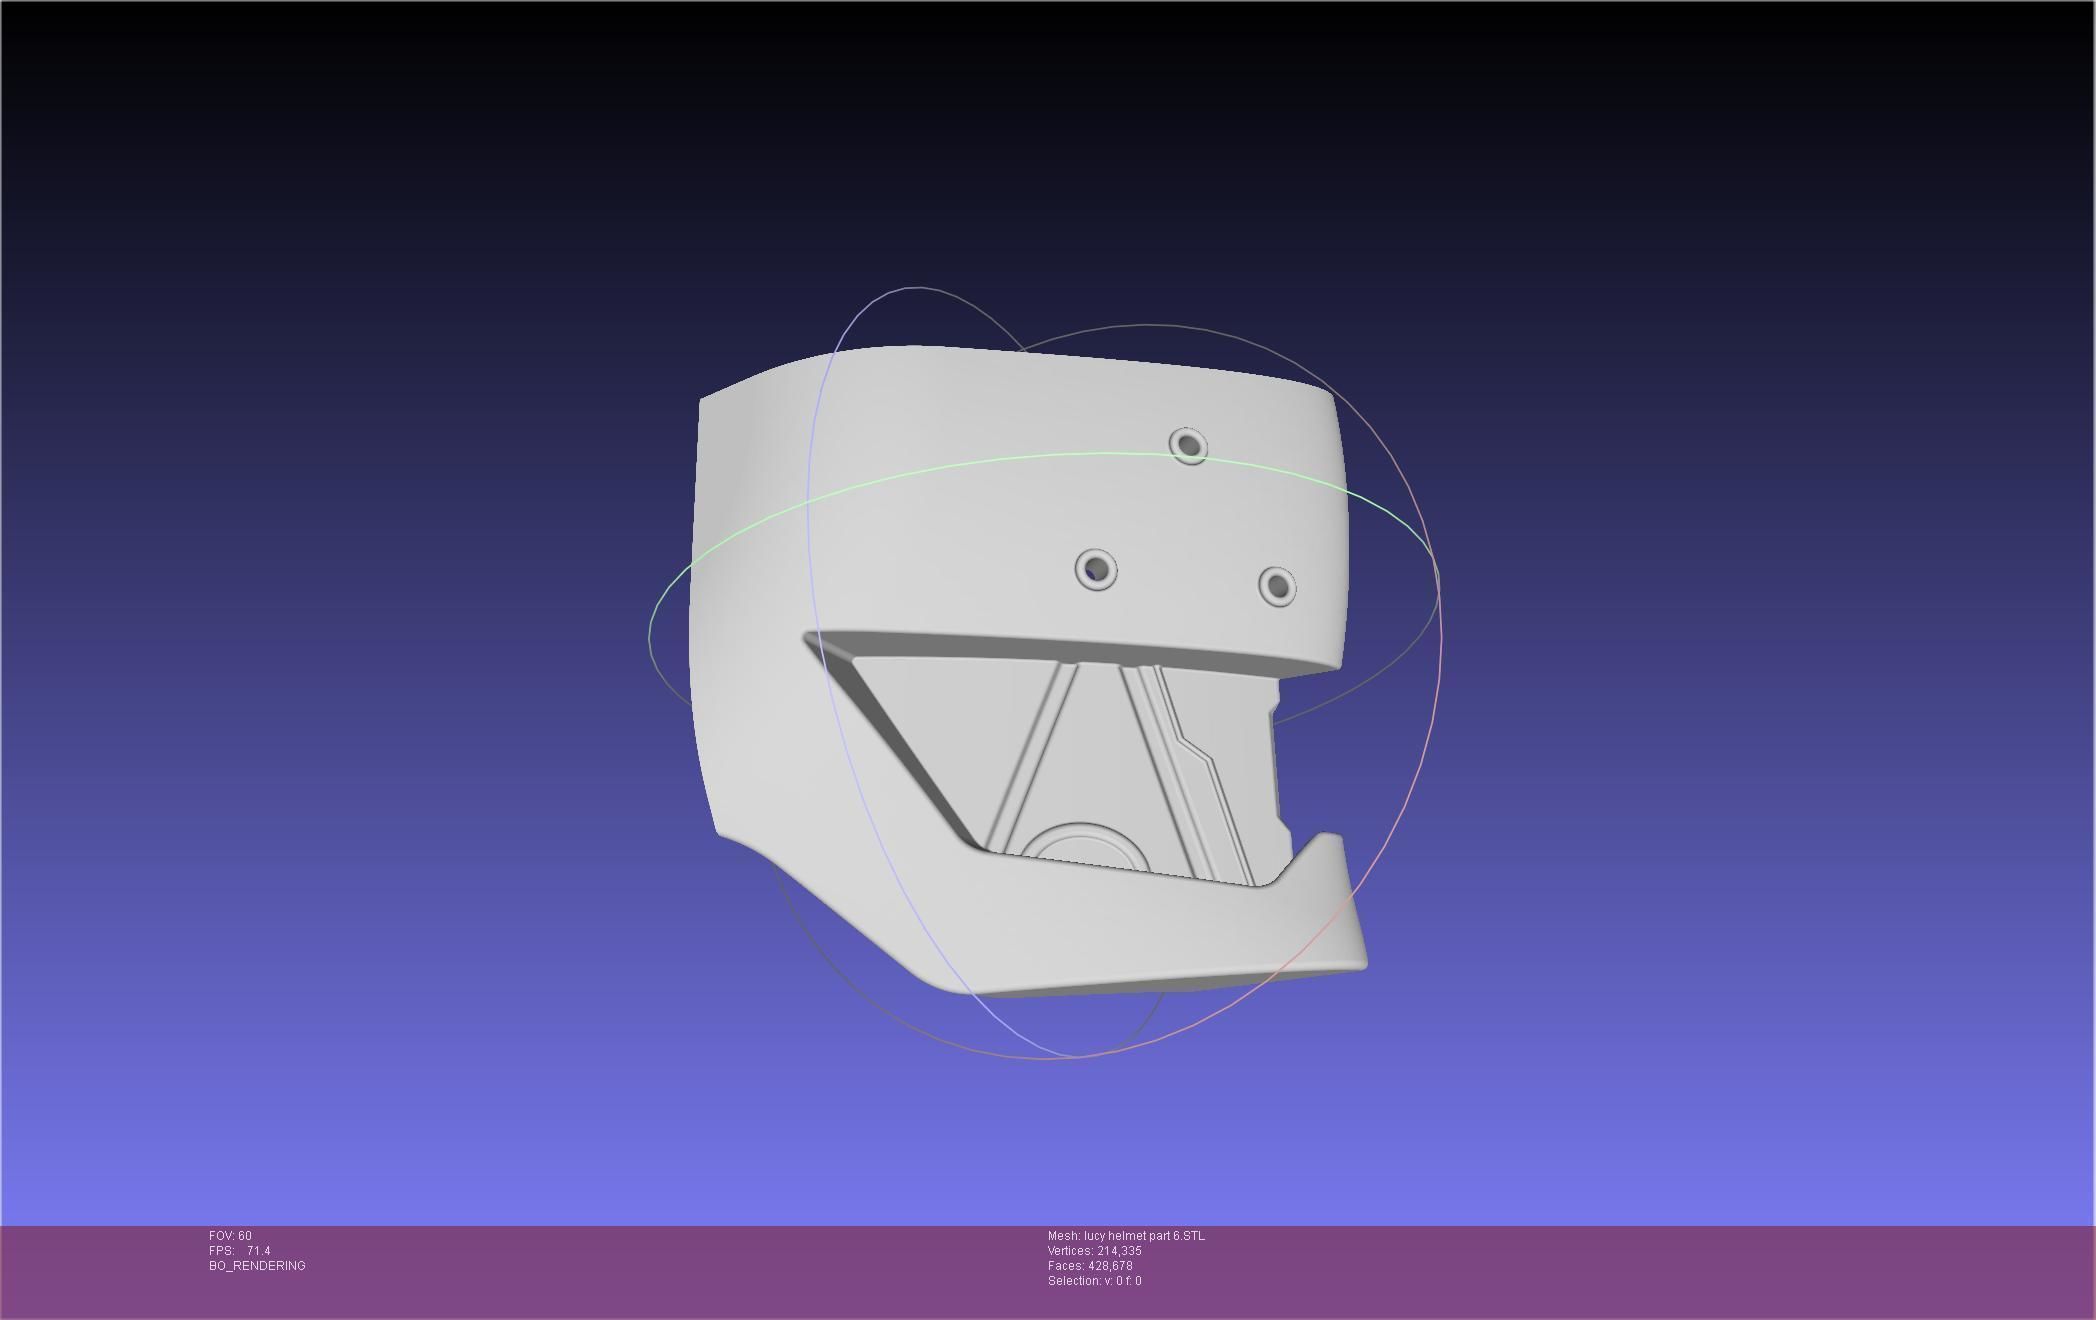Click the FOV: 60 status text
Image resolution: width=2096 pixels, height=1320 pixels.
point(230,1236)
